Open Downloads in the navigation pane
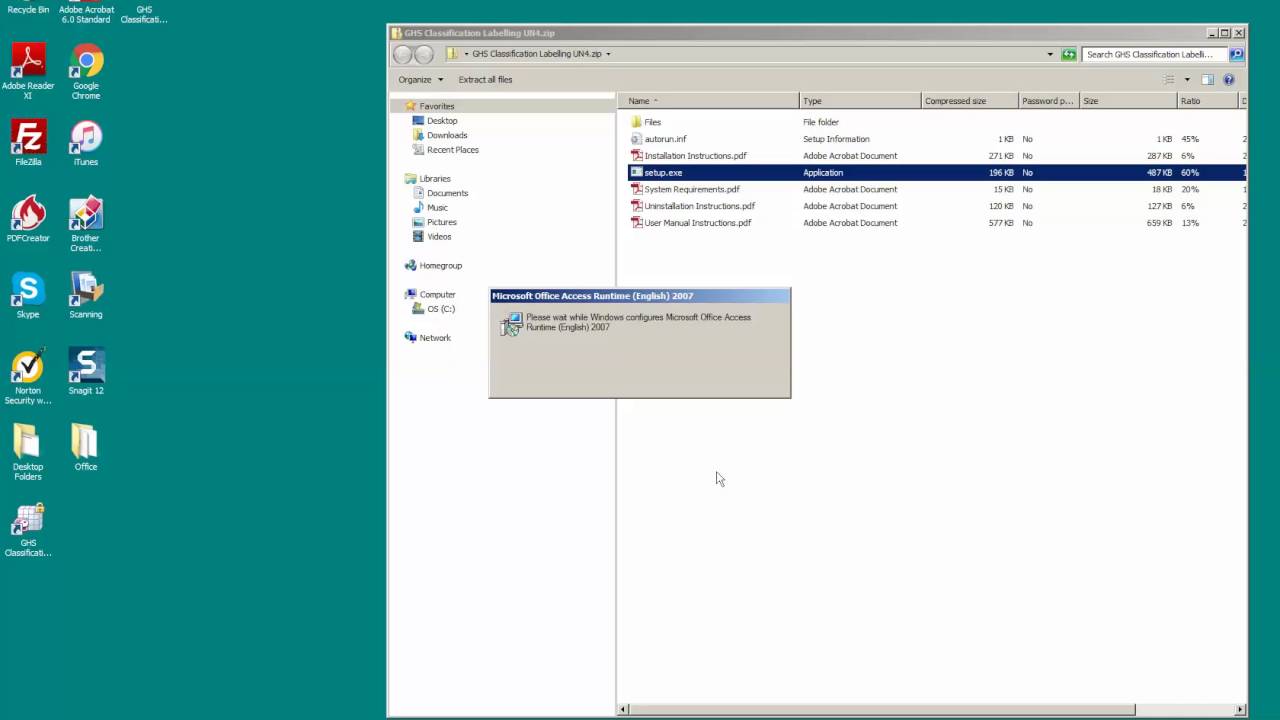The height and width of the screenshot is (720, 1280). point(440,135)
